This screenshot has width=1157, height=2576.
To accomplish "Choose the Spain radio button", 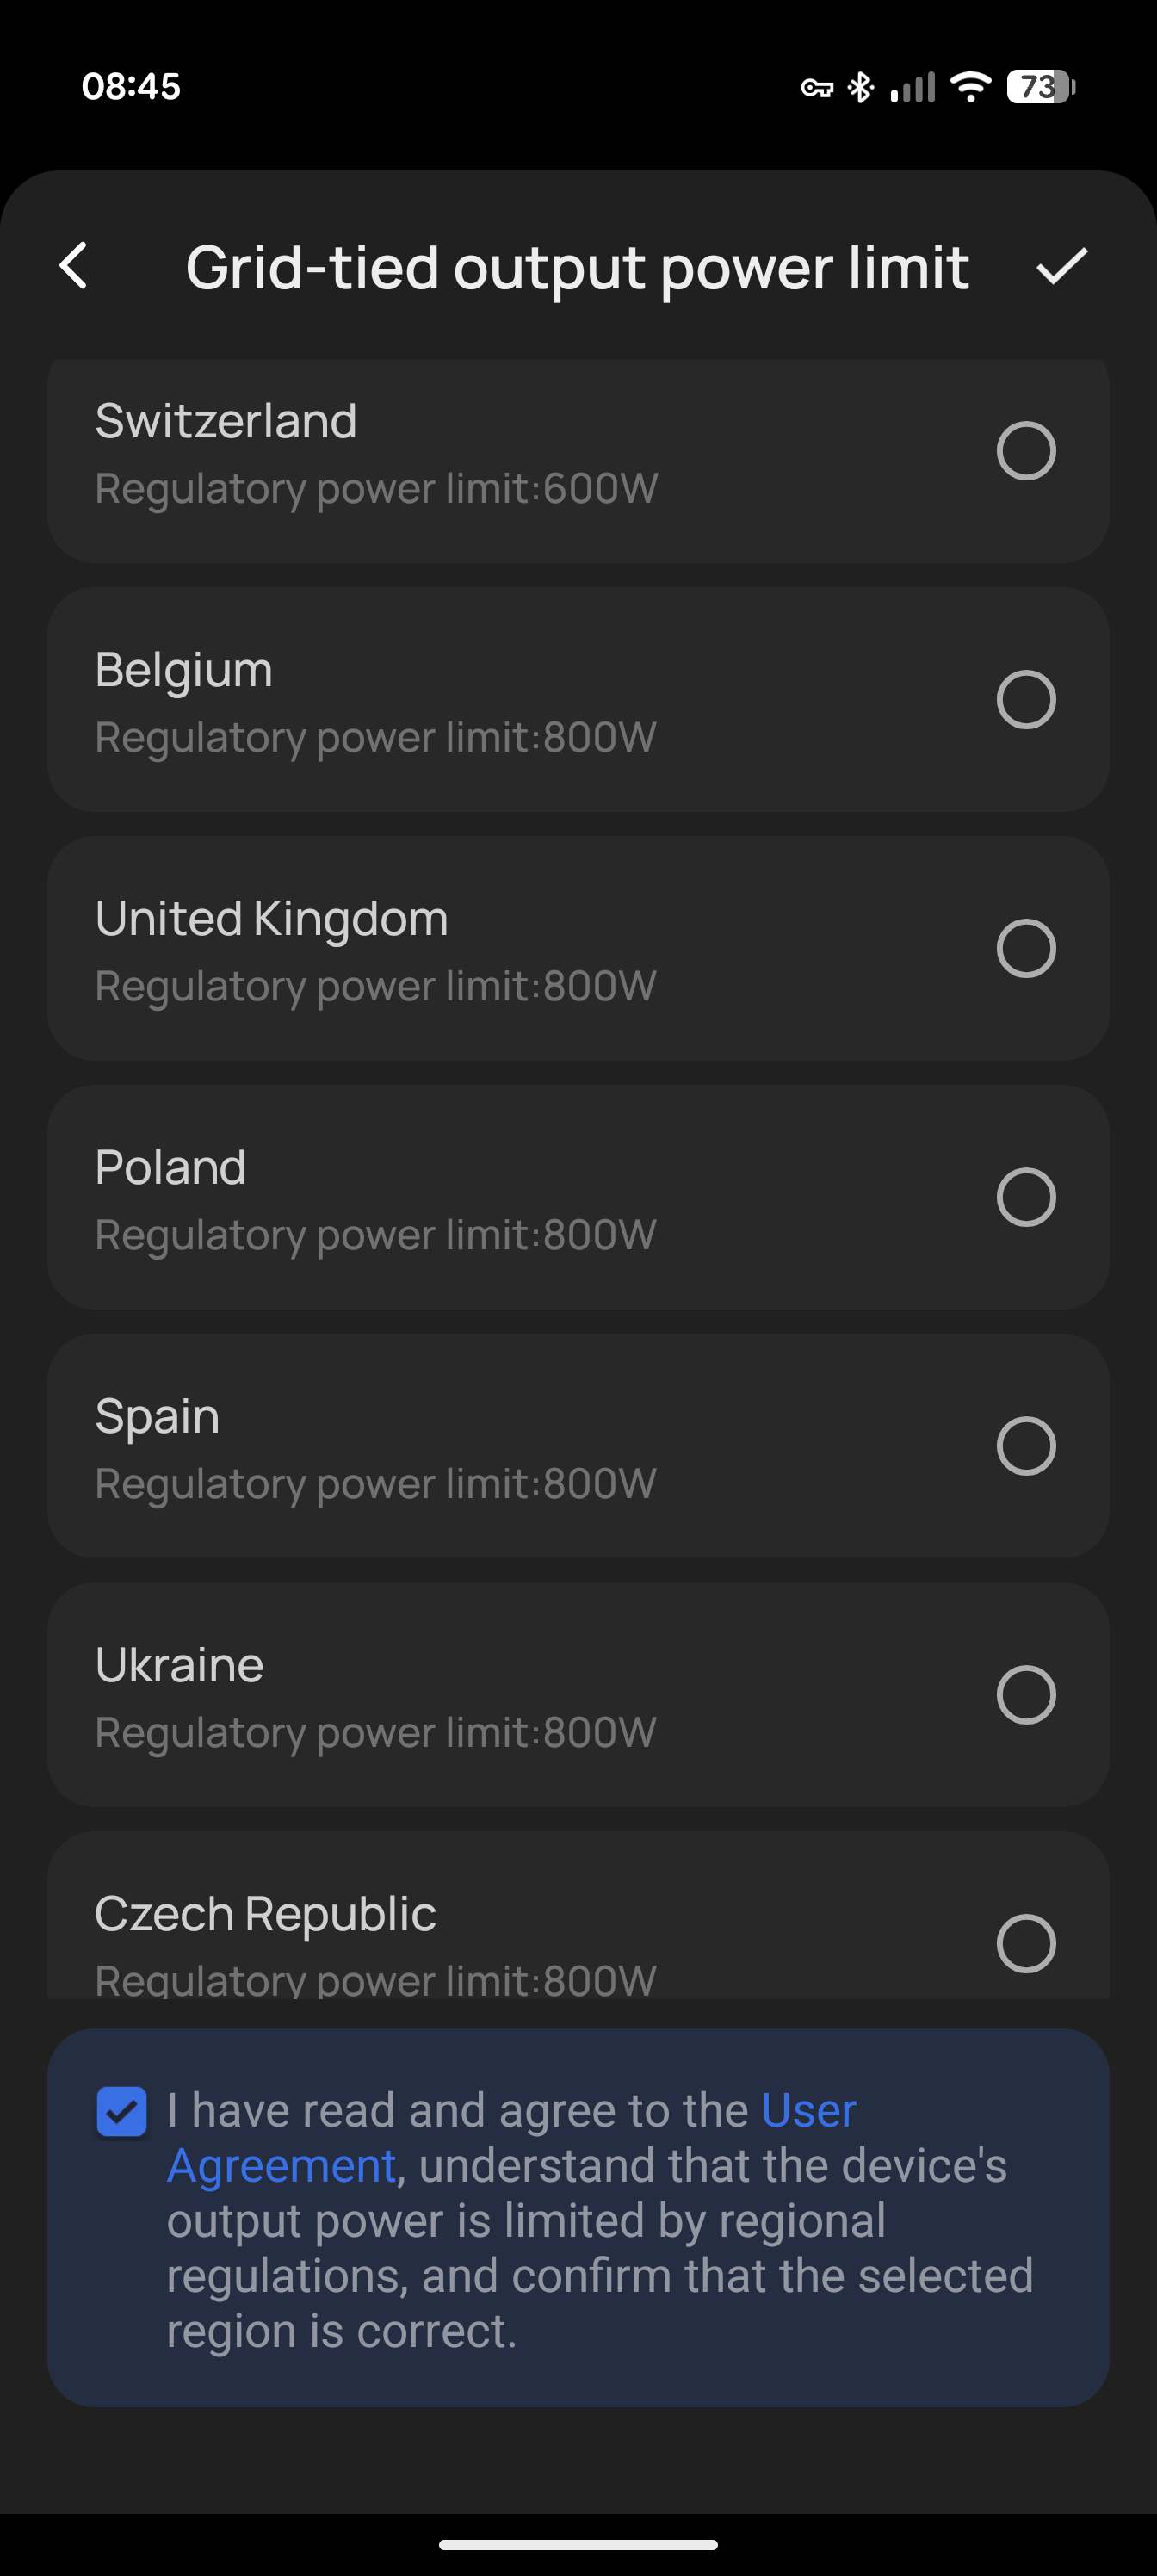I will tap(1026, 1446).
